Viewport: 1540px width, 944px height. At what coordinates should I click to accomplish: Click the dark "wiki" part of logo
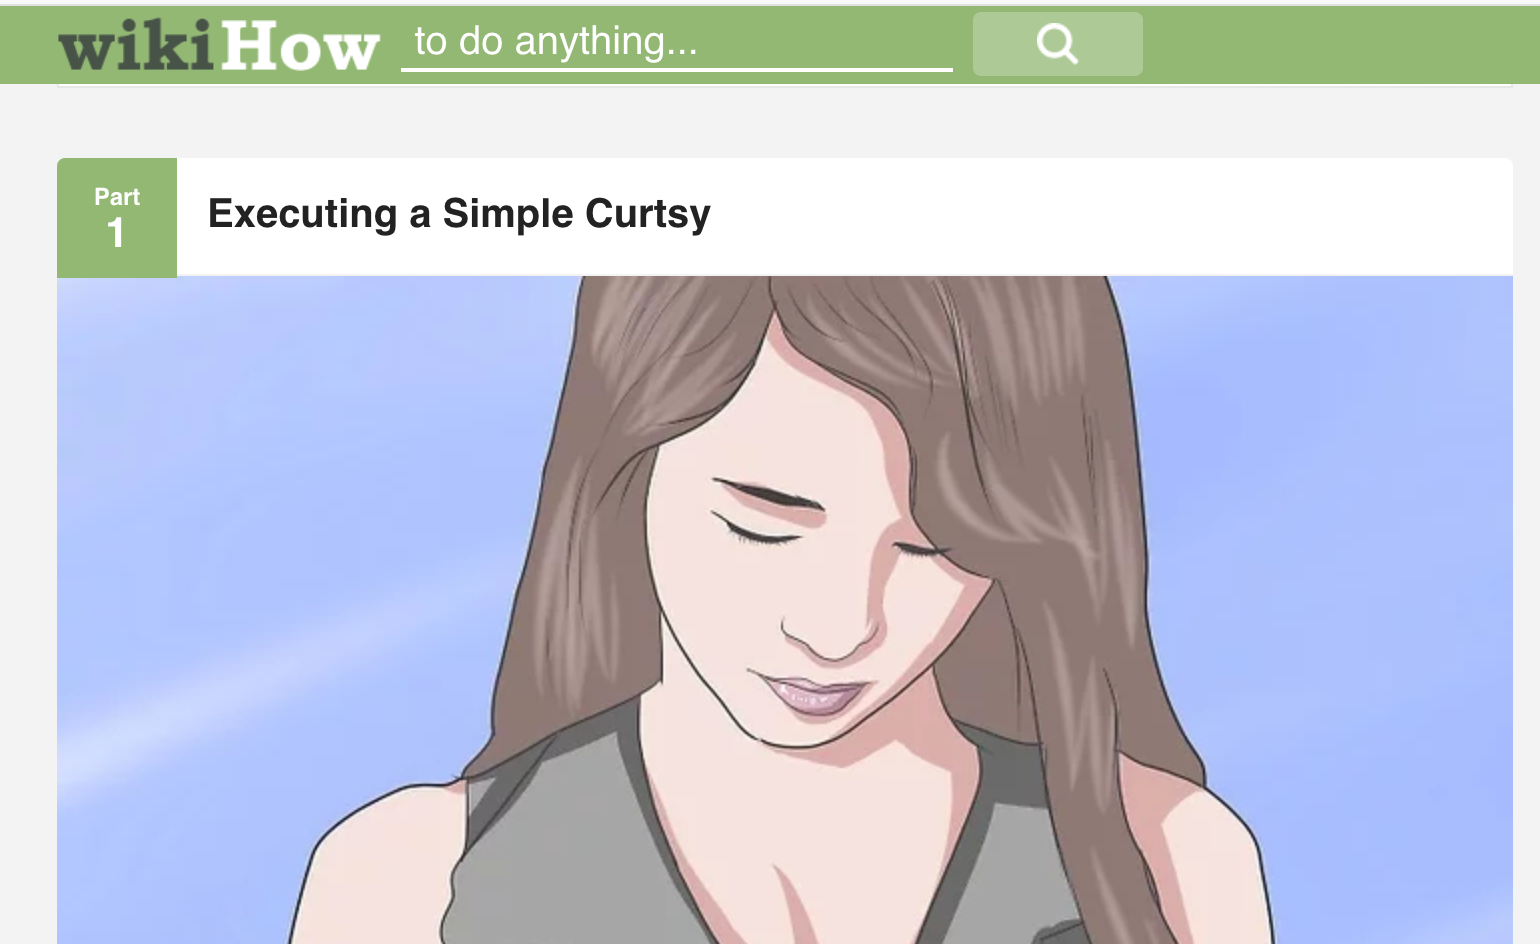[137, 46]
